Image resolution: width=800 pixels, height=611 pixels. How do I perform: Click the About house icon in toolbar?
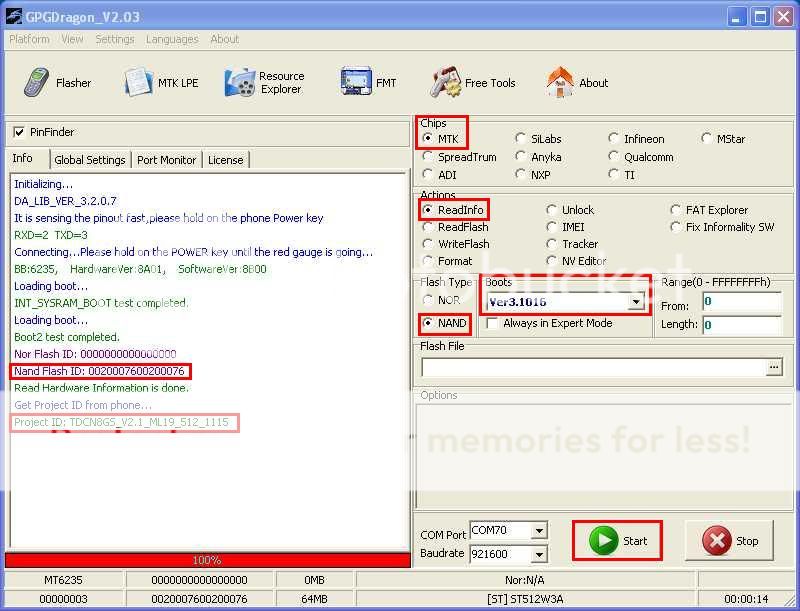point(560,82)
